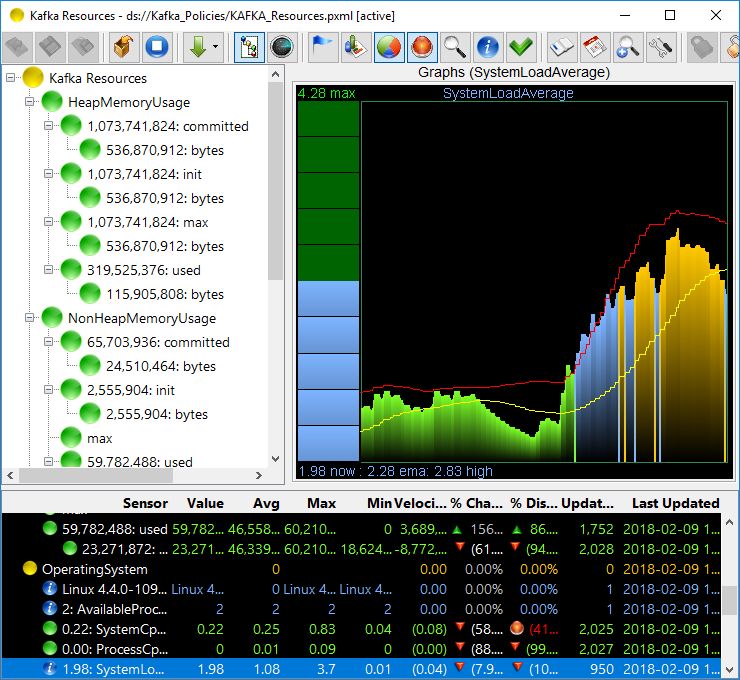The width and height of the screenshot is (740, 680).
Task: Select the OperatingSystem row in table
Action: click(x=361, y=569)
